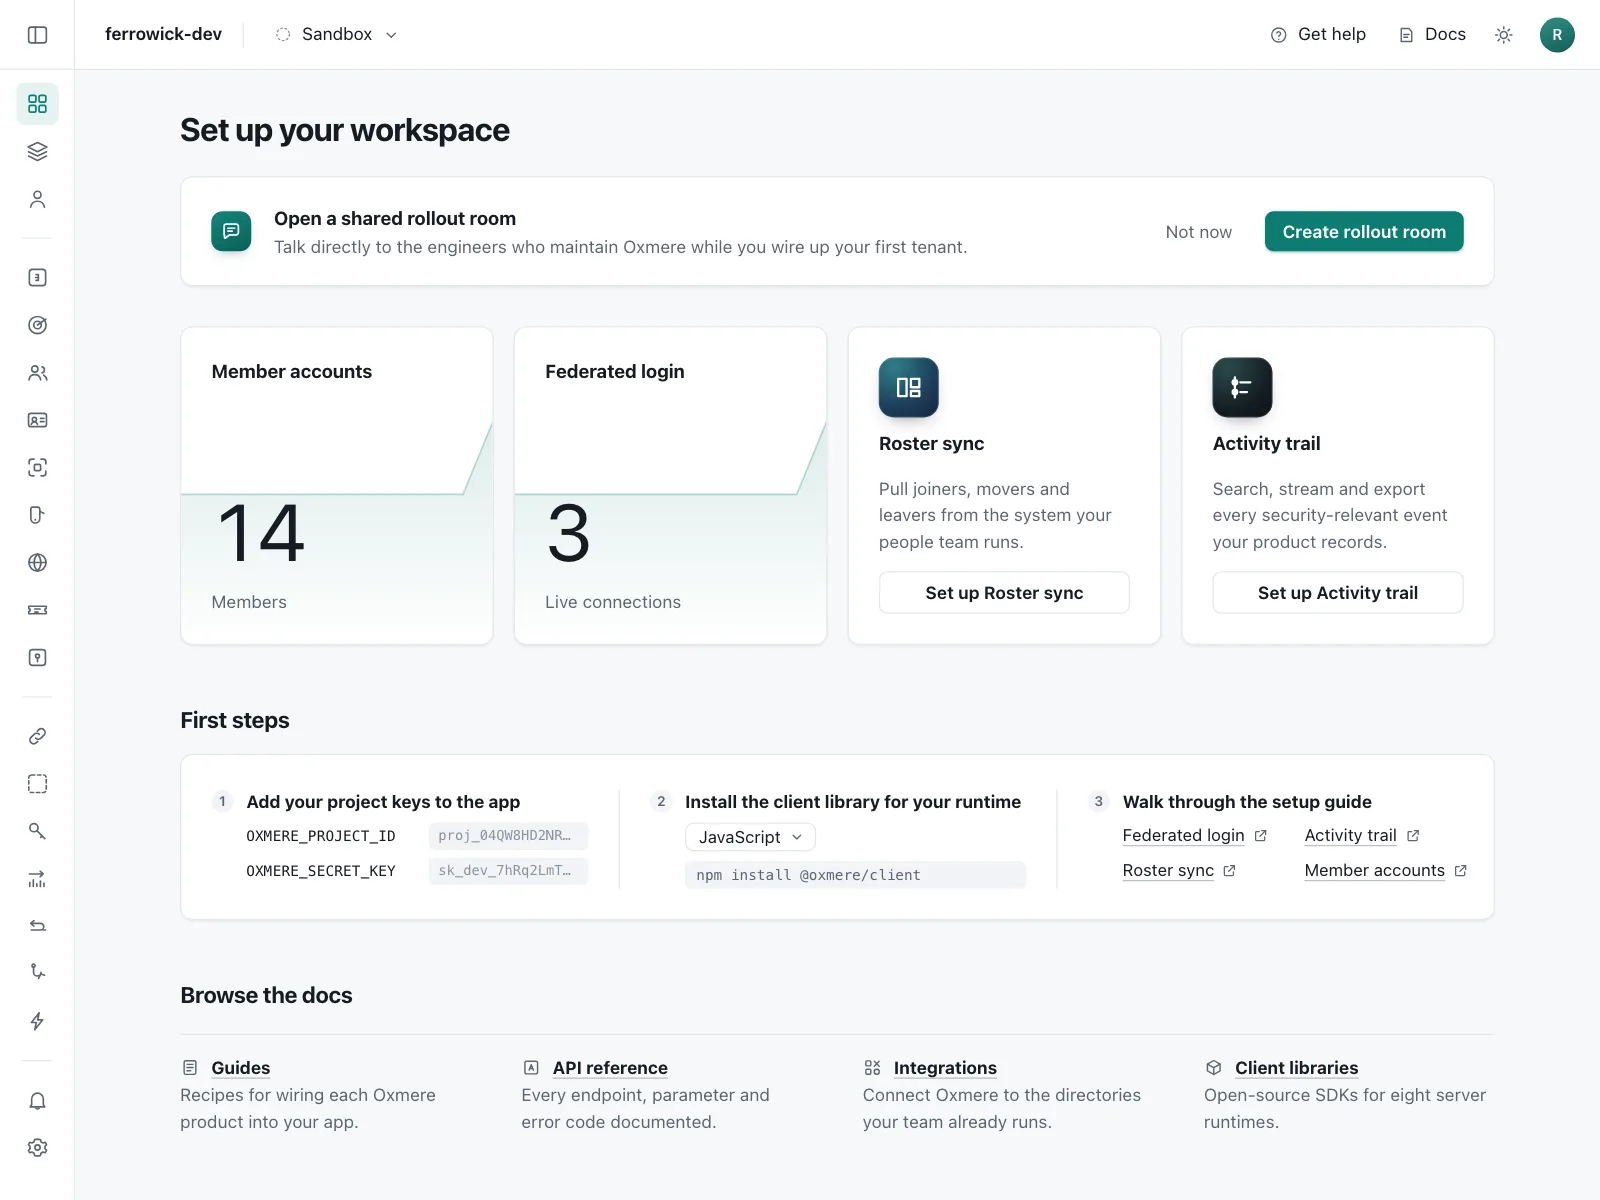Click the key sidebar icon
The image size is (1600, 1200).
37,831
